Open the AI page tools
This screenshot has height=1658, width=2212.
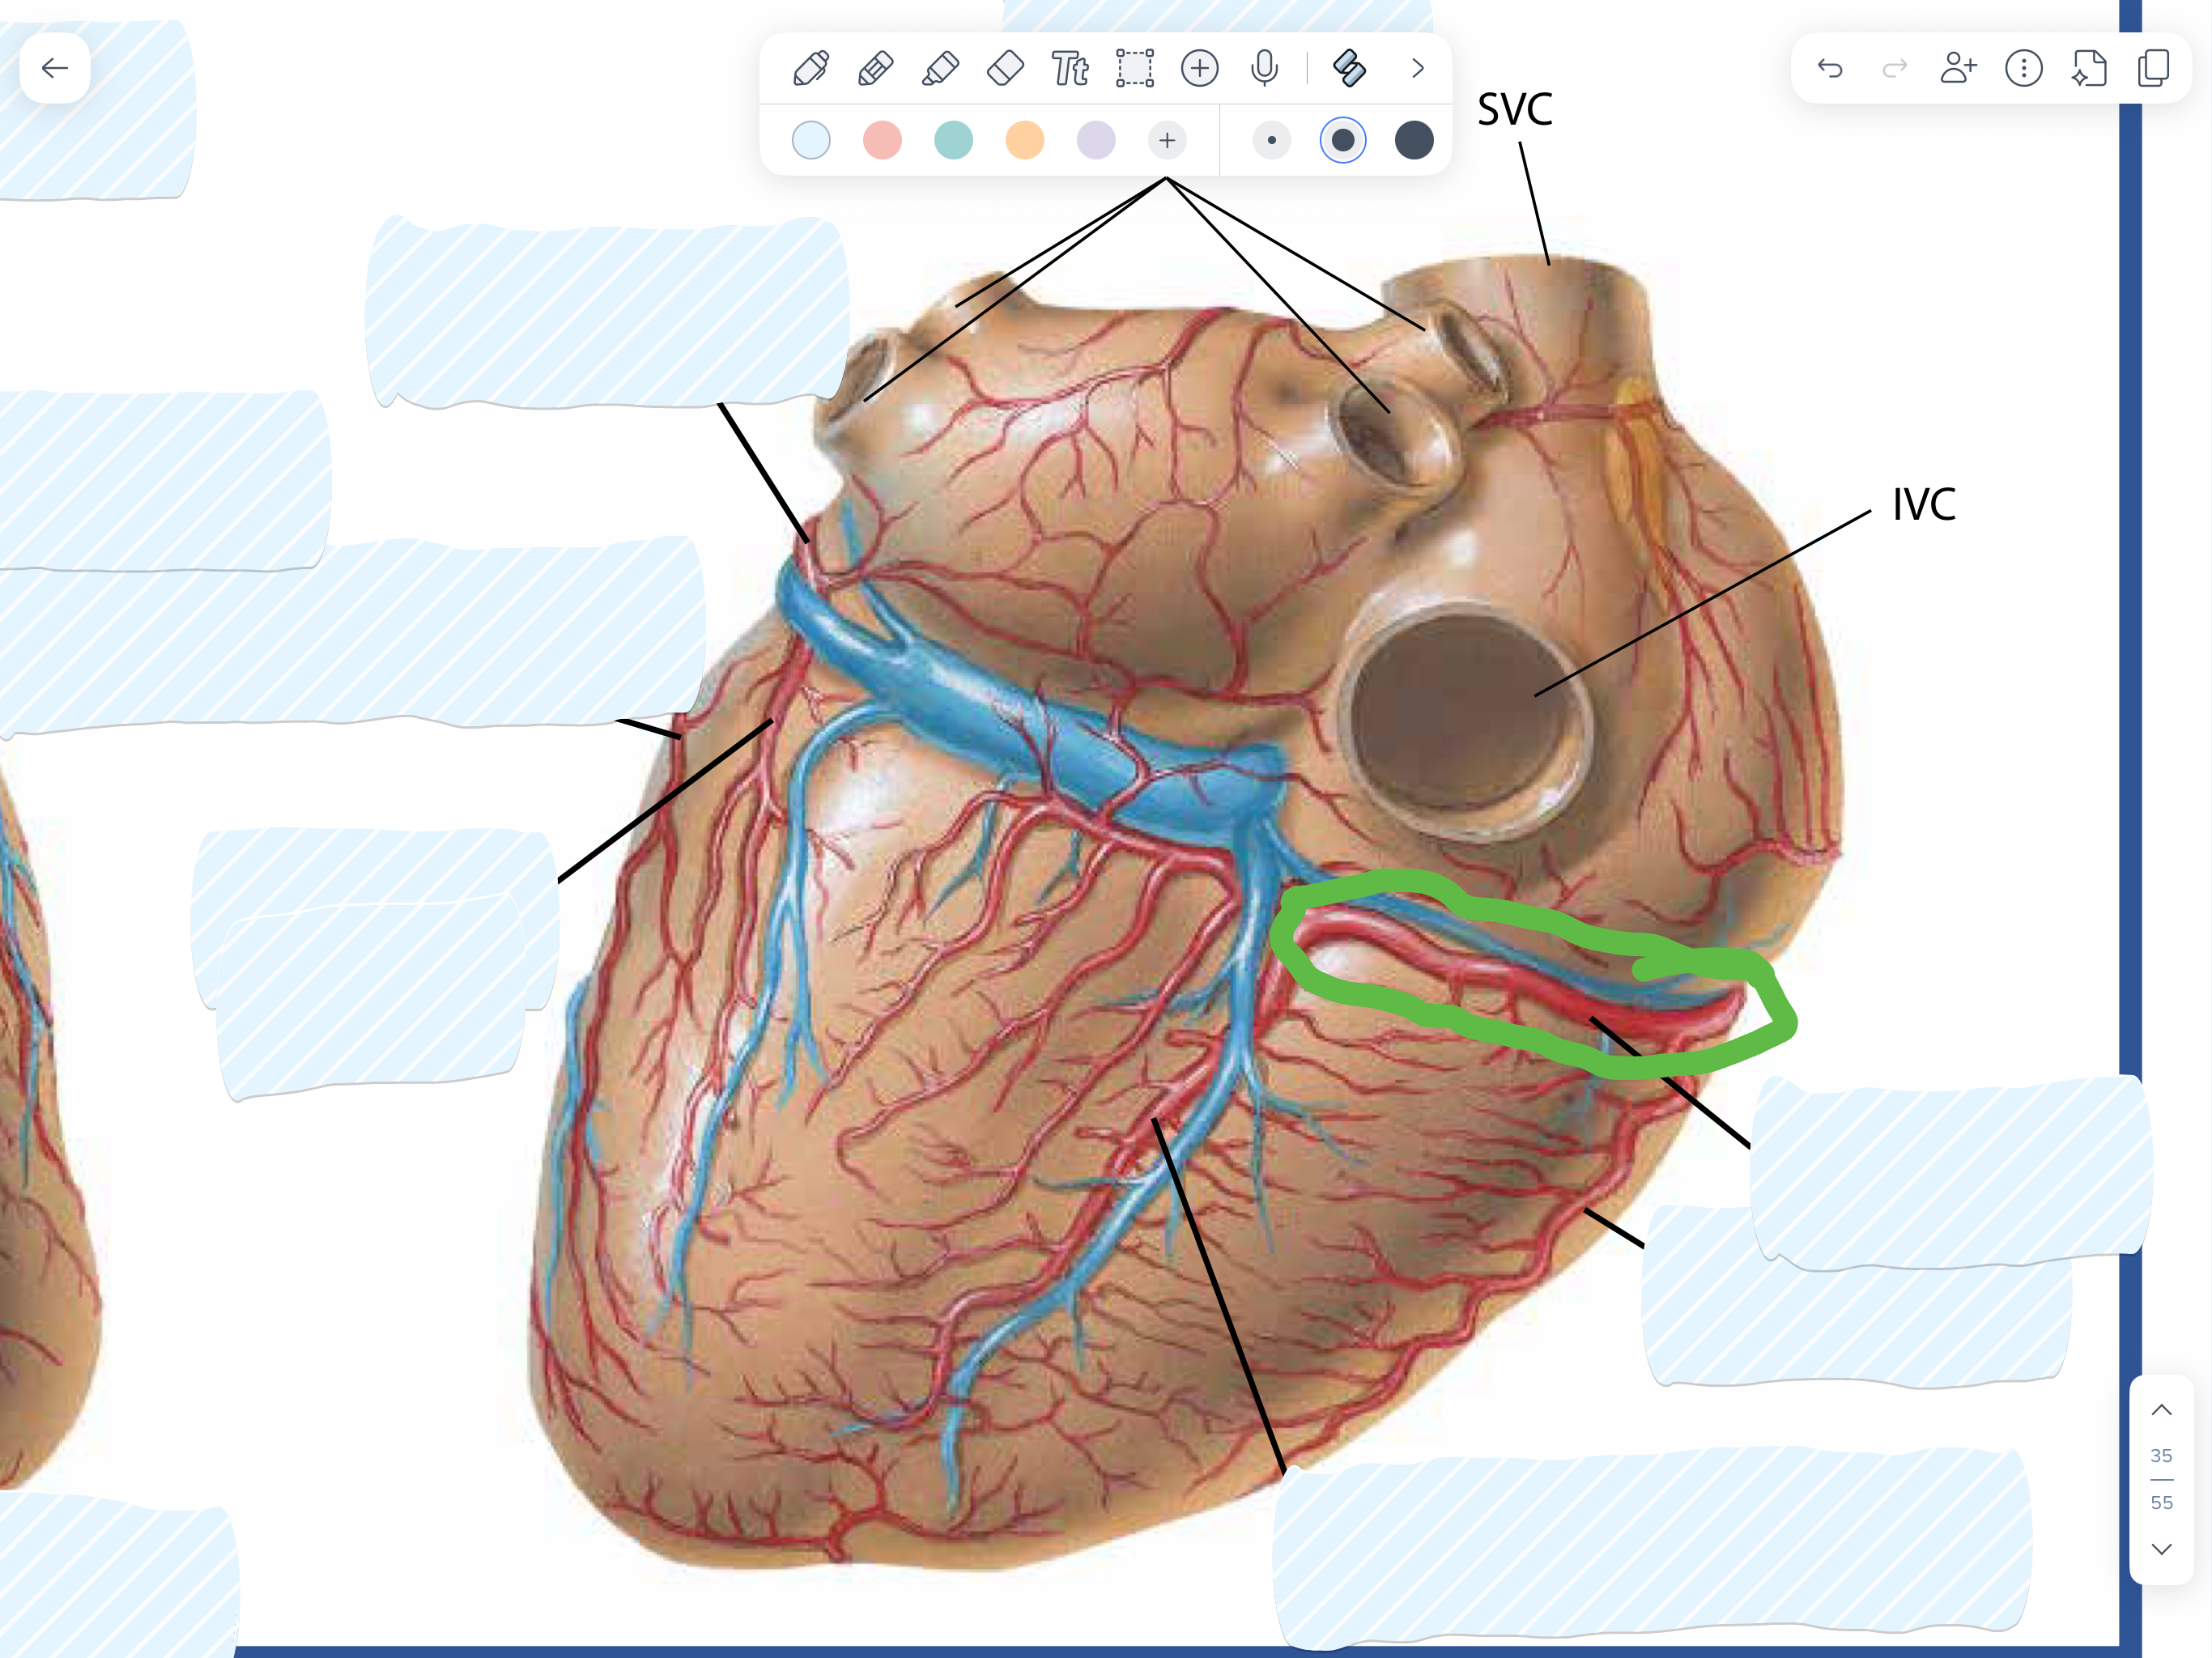(2089, 68)
